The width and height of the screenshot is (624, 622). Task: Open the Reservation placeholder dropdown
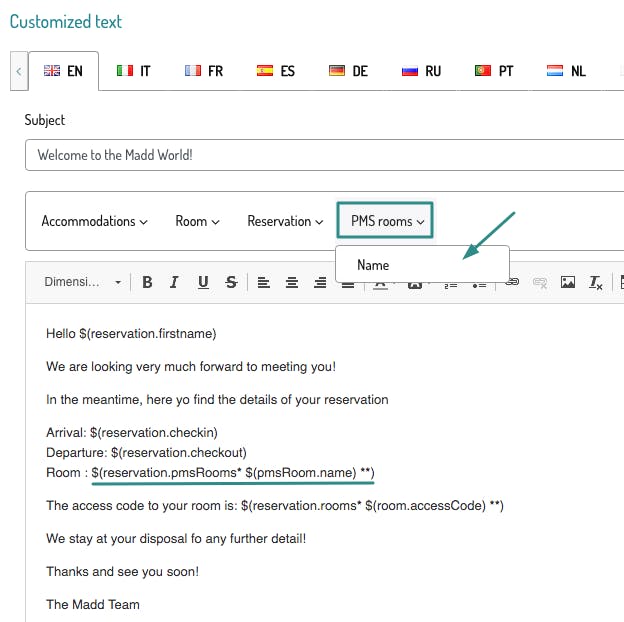pyautogui.click(x=285, y=221)
